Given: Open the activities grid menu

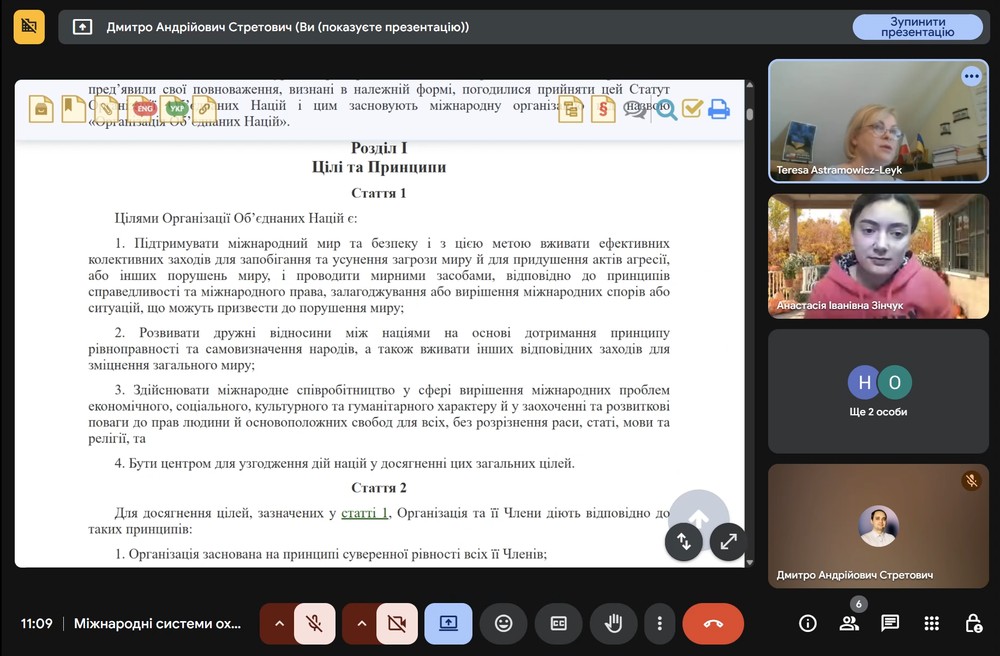Looking at the screenshot, I should [931, 623].
